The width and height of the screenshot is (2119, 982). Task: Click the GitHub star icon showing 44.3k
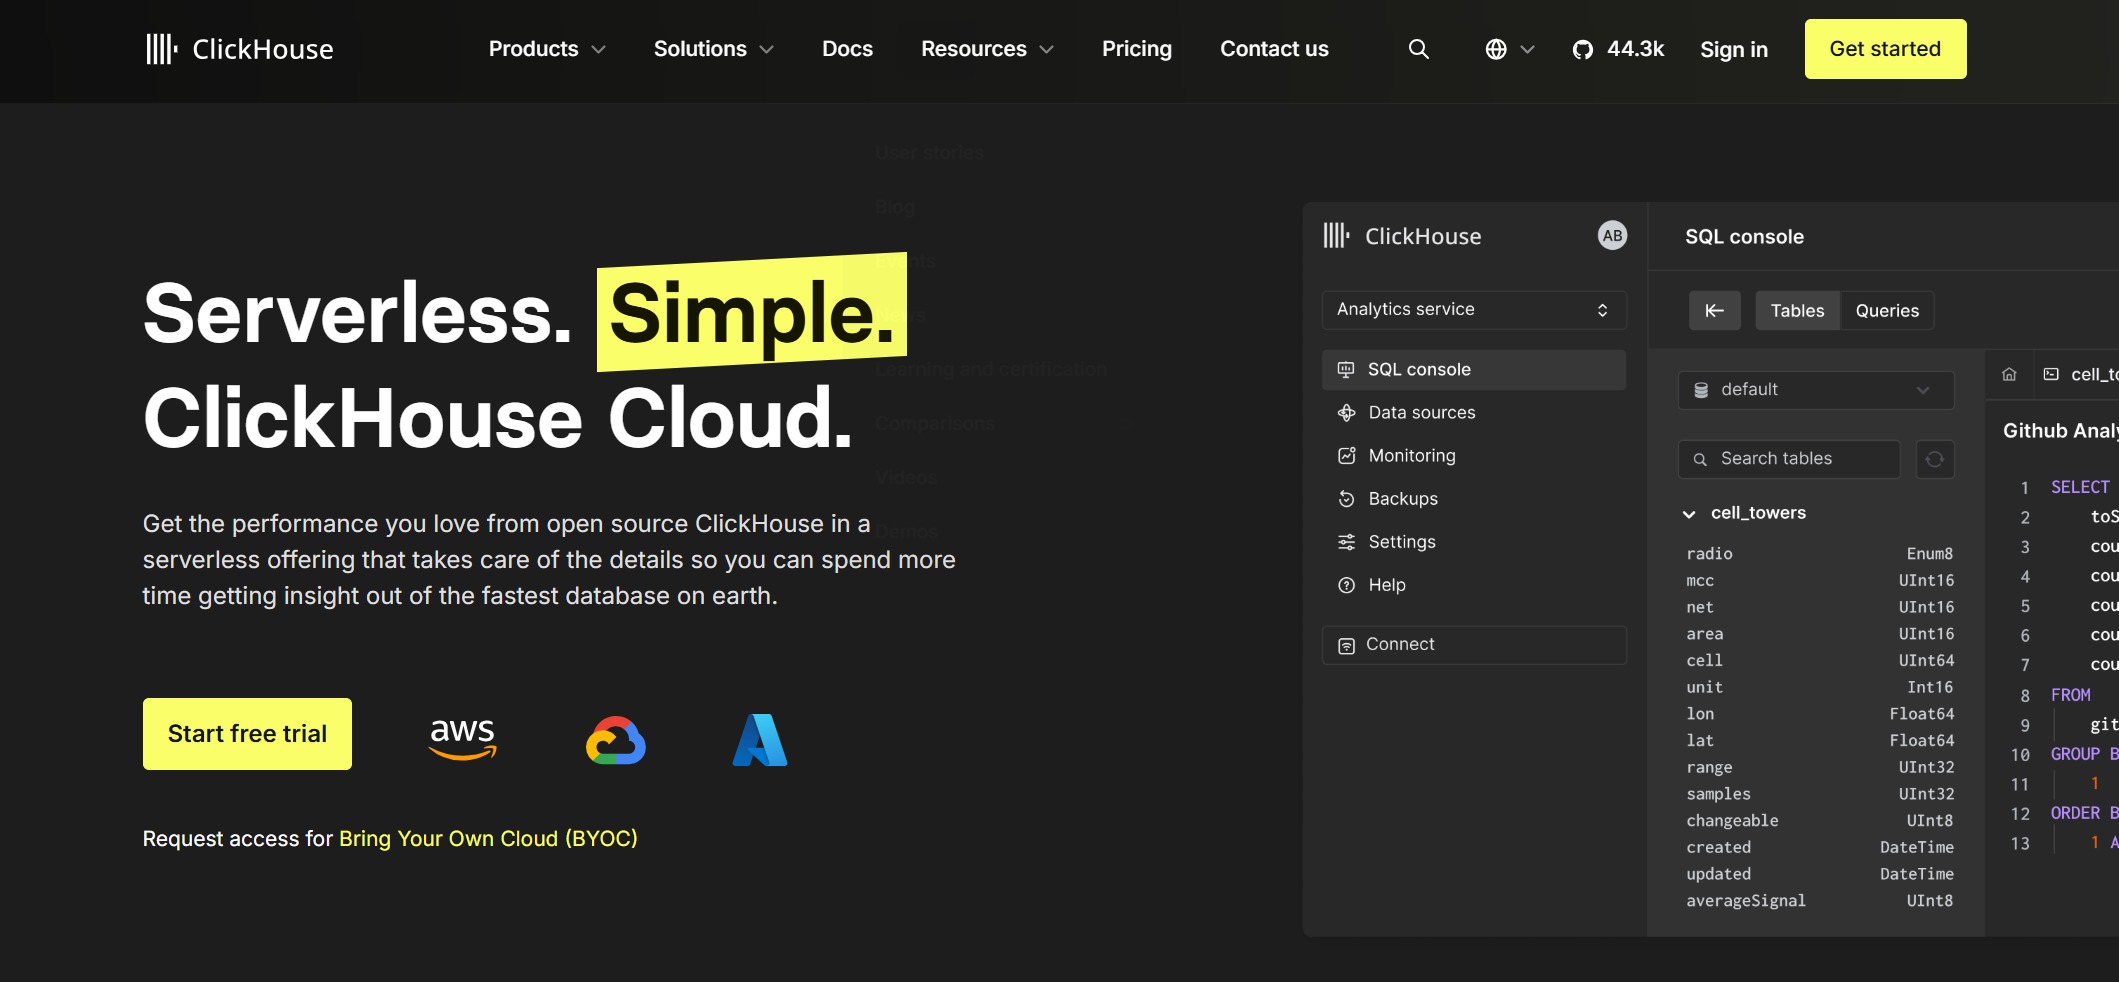coord(1583,48)
